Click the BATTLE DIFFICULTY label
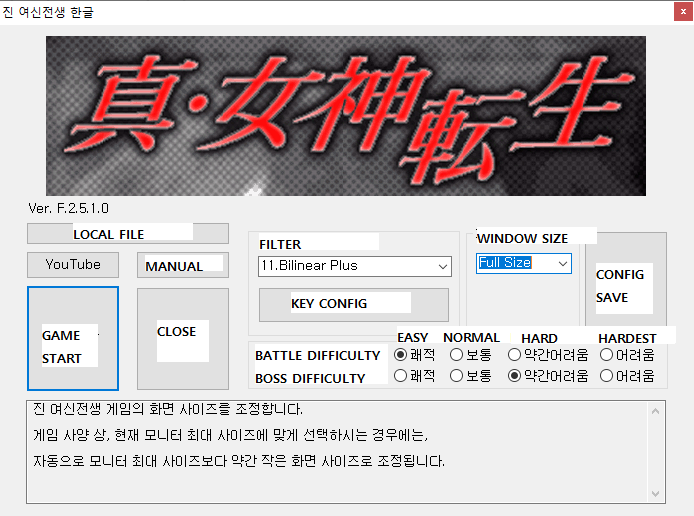Image resolution: width=694 pixels, height=516 pixels. (x=317, y=355)
